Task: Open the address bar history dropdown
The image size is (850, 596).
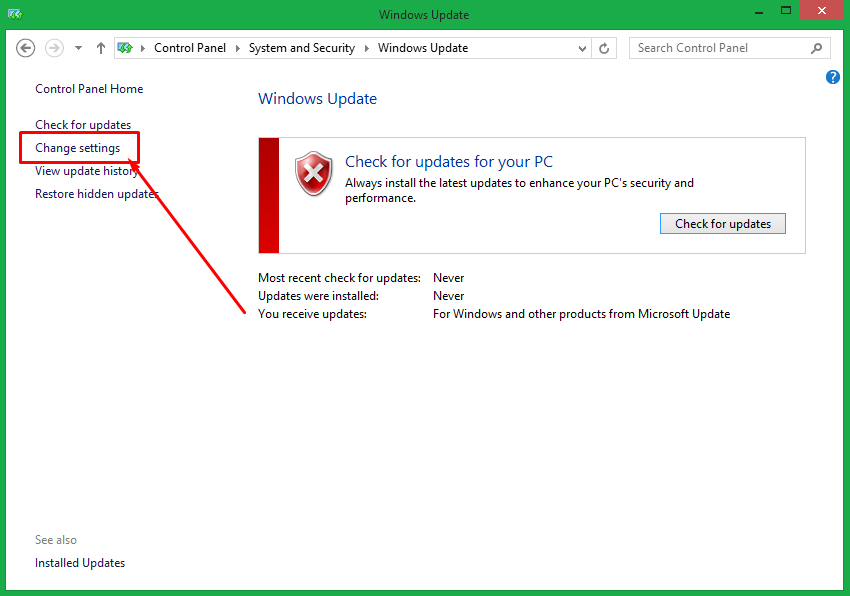Action: (582, 48)
